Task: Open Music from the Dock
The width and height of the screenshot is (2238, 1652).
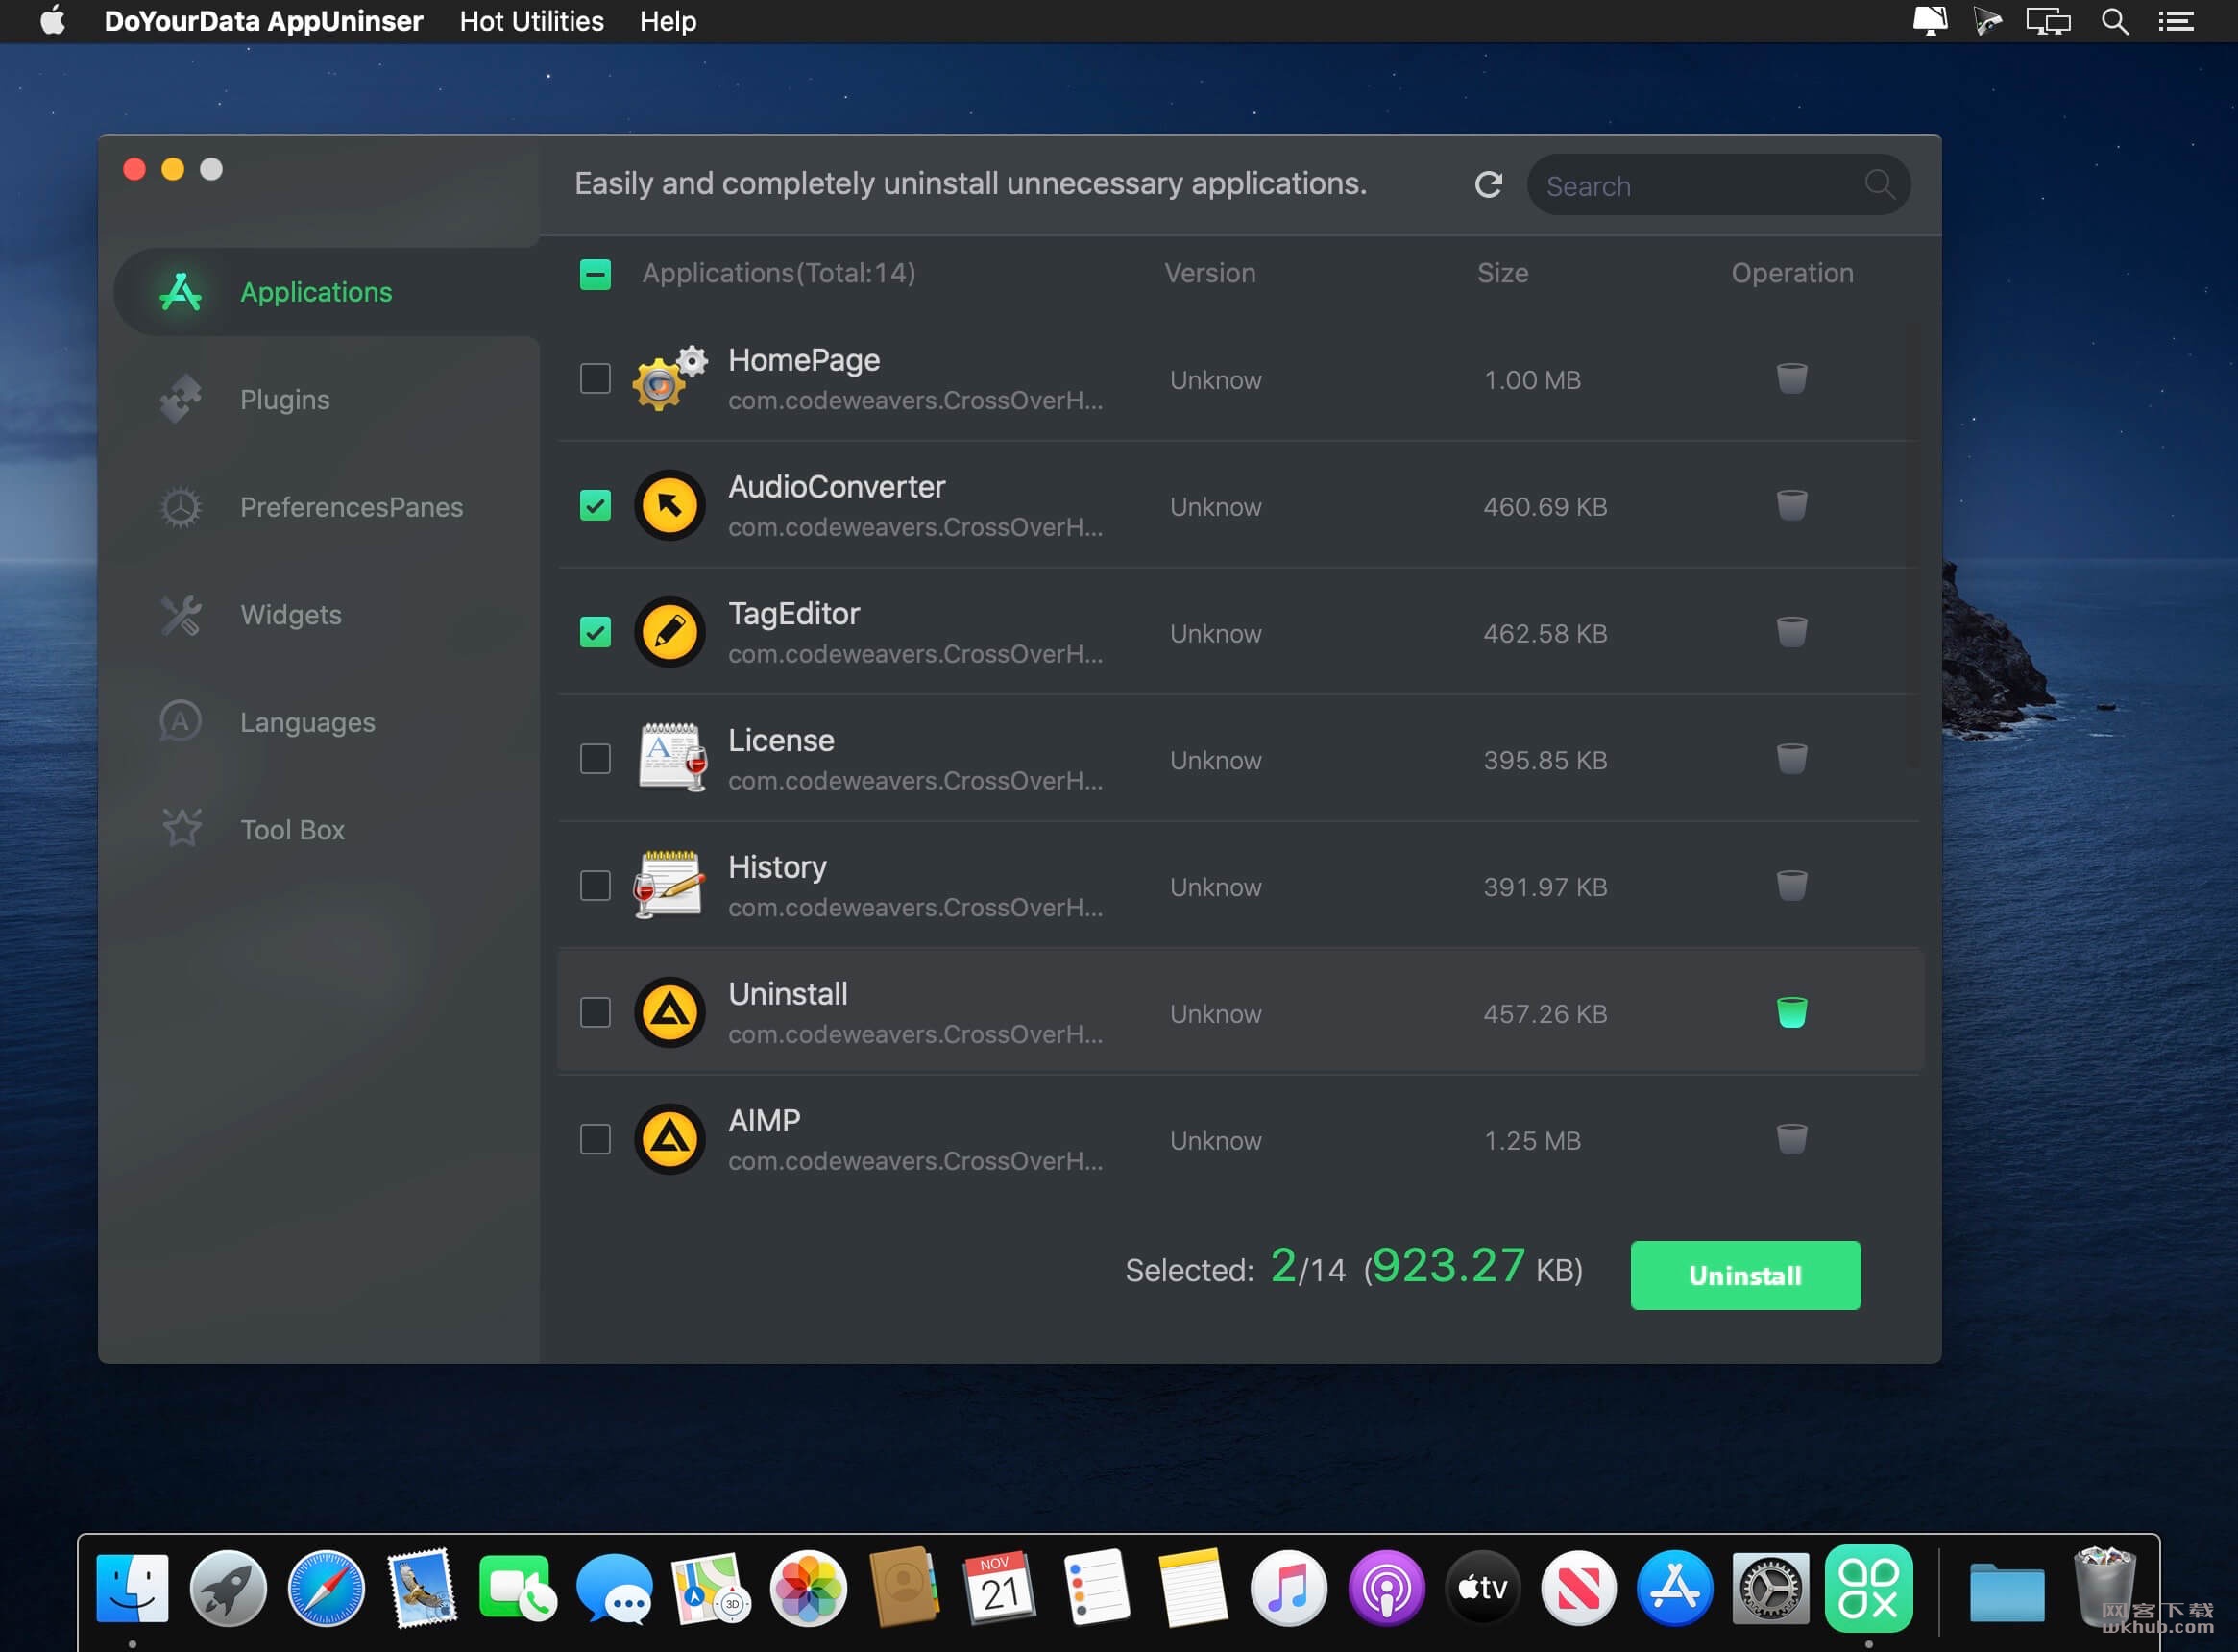Action: [1289, 1588]
